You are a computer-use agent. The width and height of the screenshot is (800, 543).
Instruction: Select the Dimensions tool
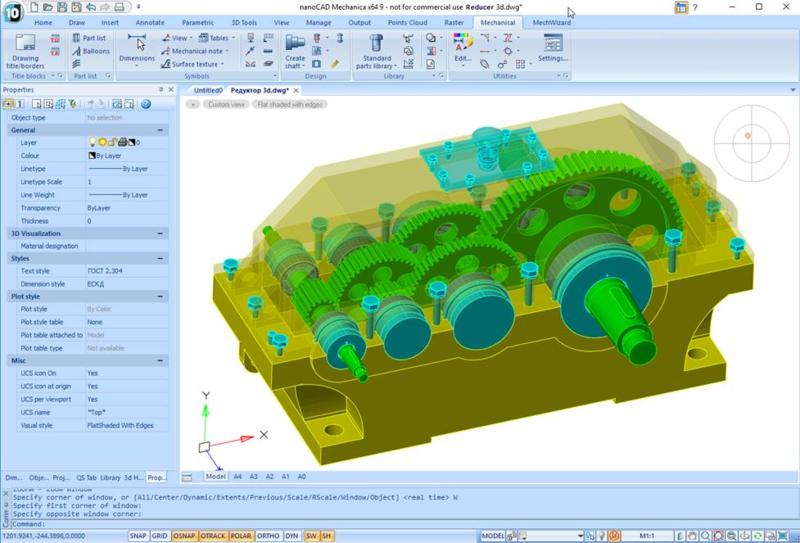point(137,44)
